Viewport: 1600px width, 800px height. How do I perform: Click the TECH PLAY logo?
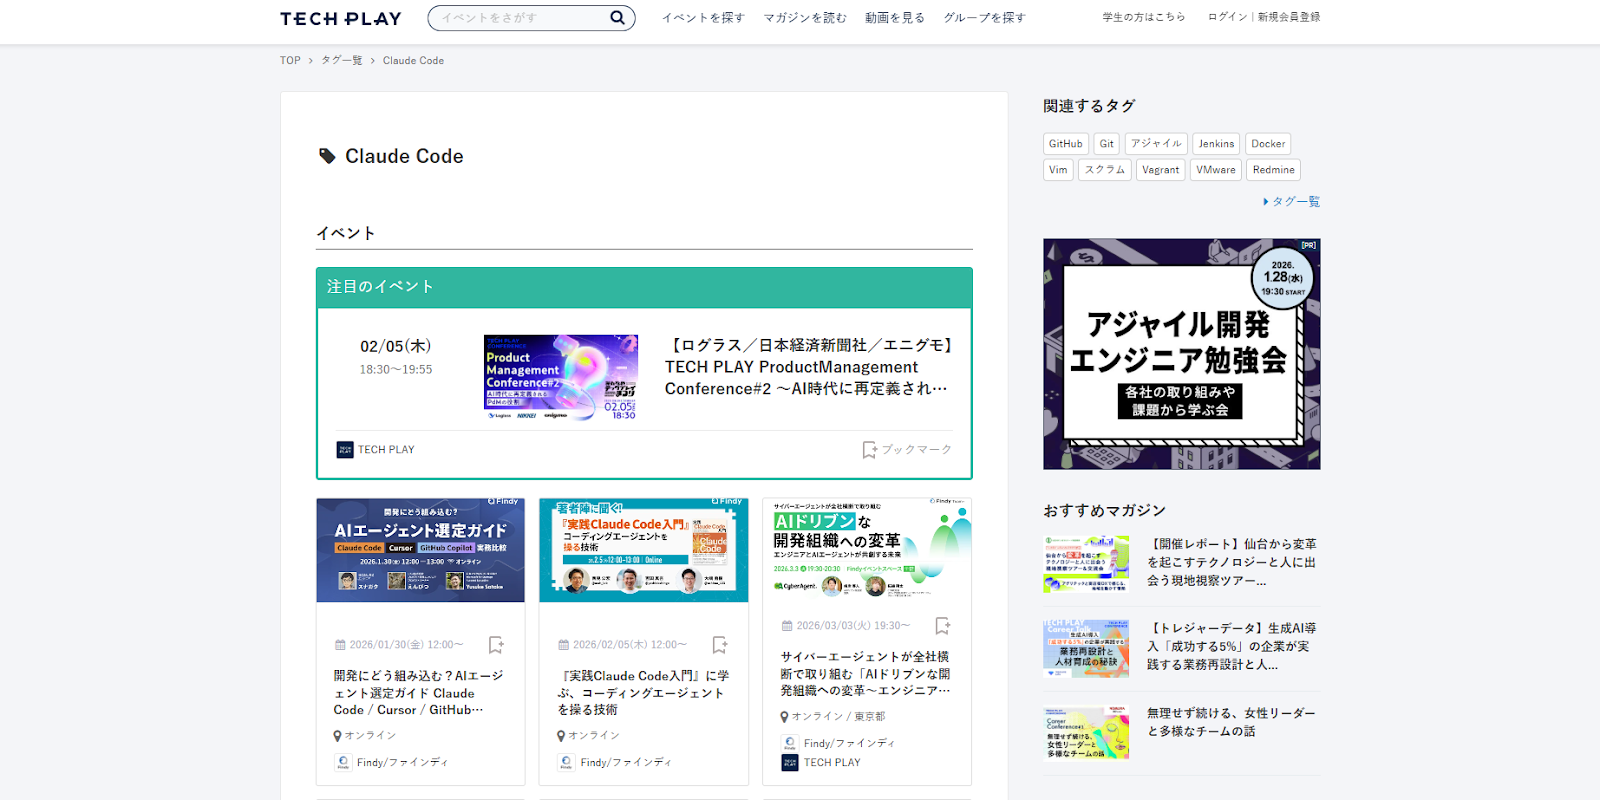340,18
